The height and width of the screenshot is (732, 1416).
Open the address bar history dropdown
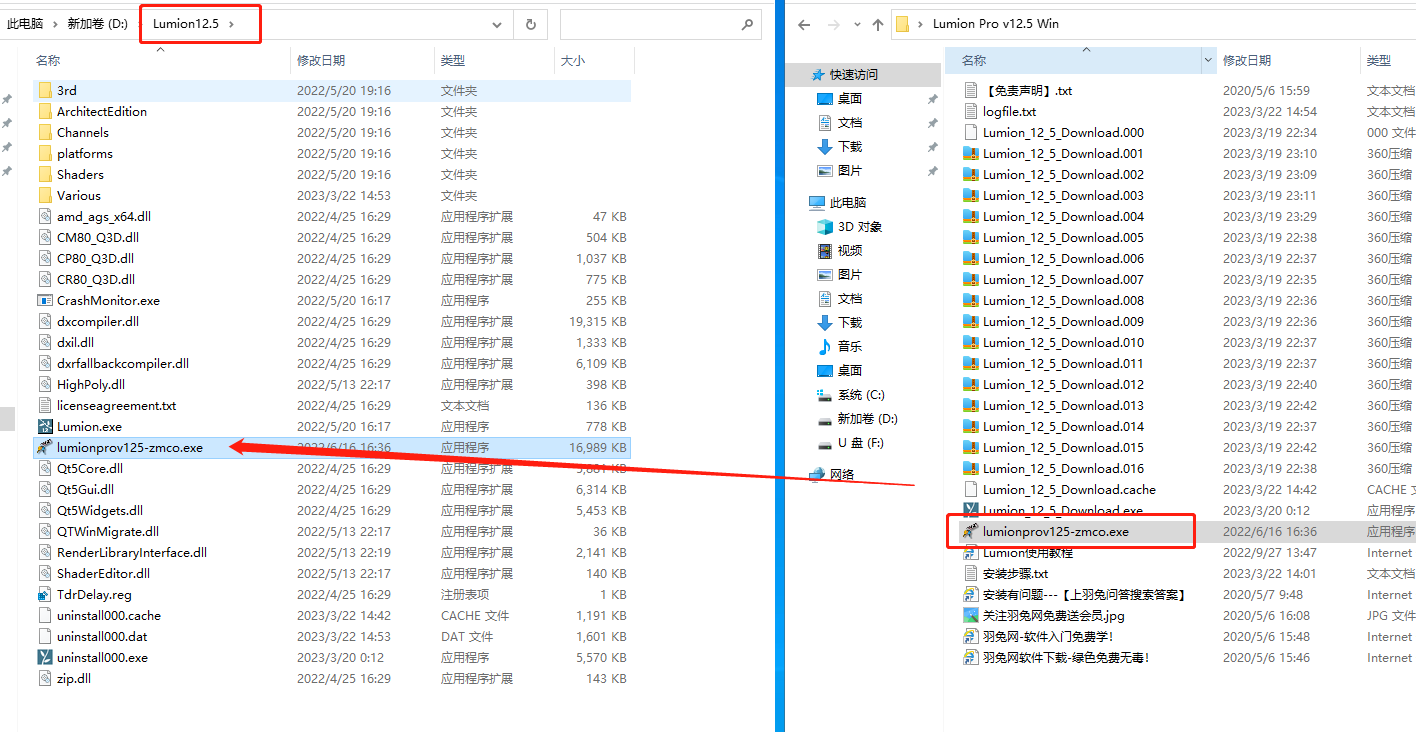[x=497, y=24]
